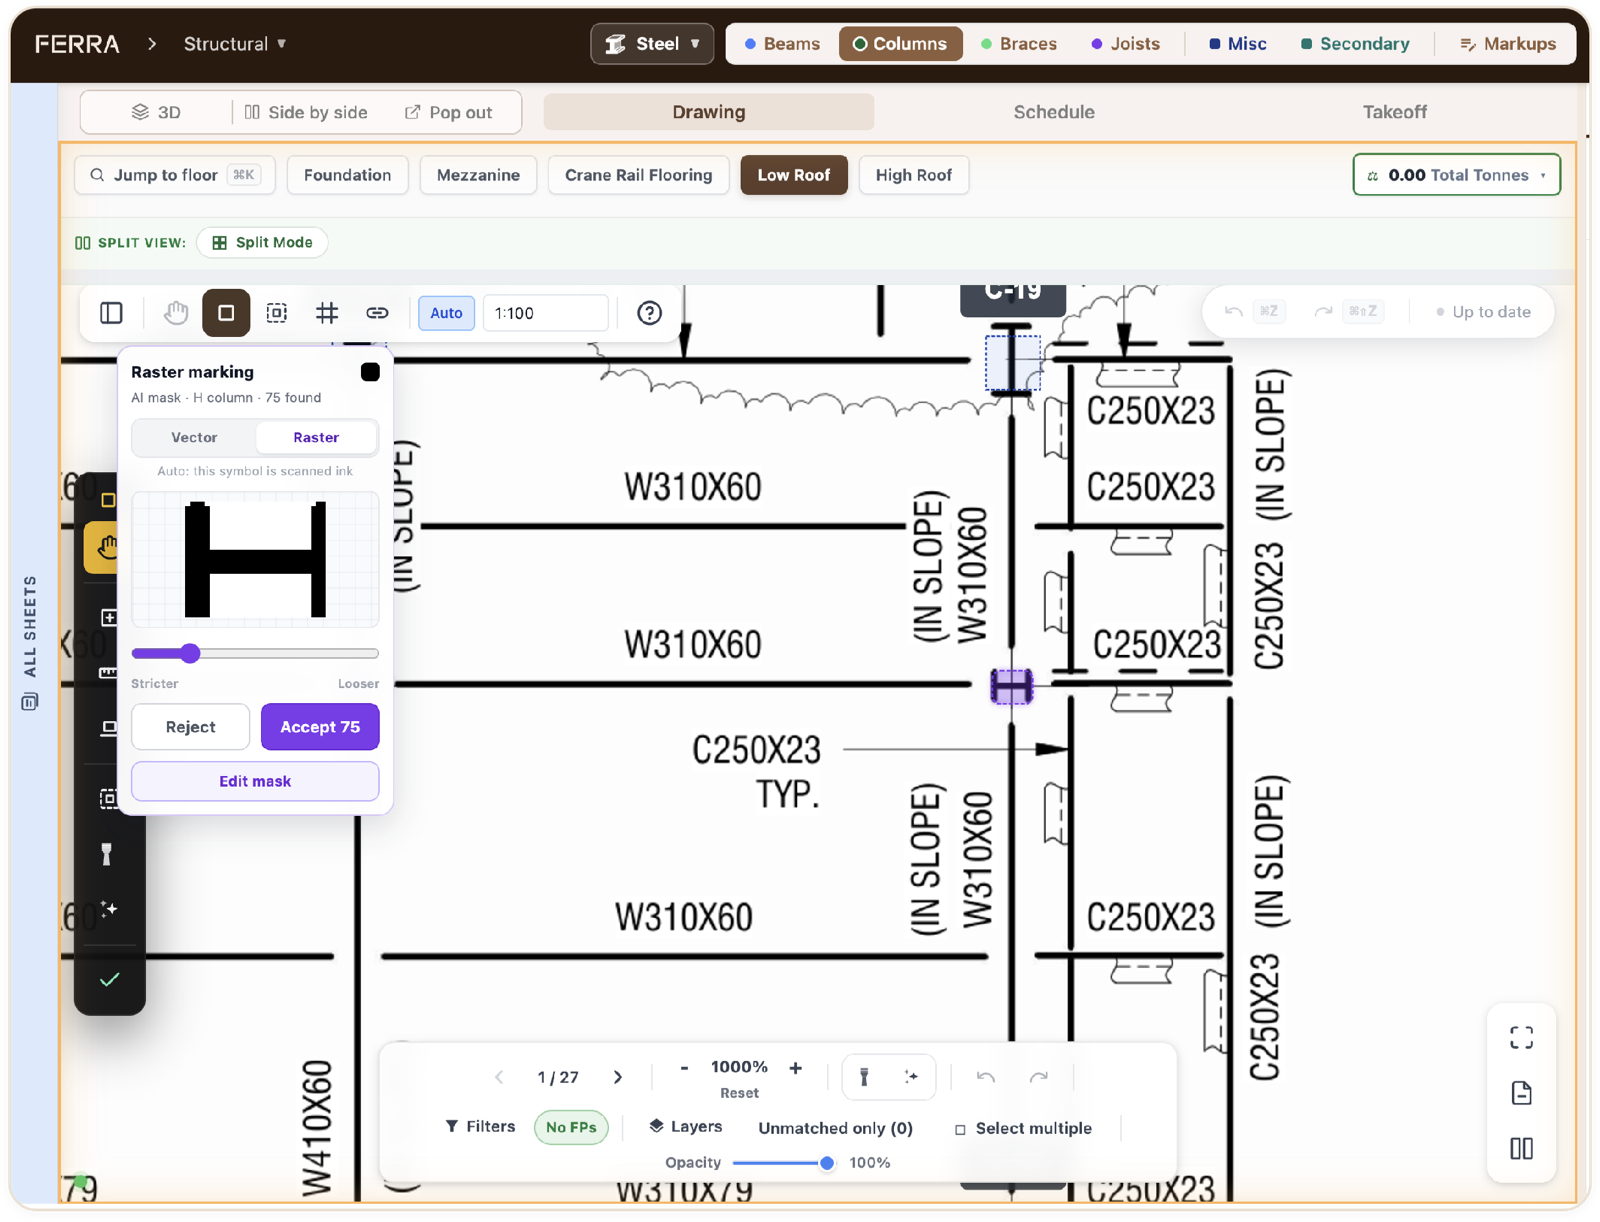Click the H column symbol preview thumbnail

point(255,559)
